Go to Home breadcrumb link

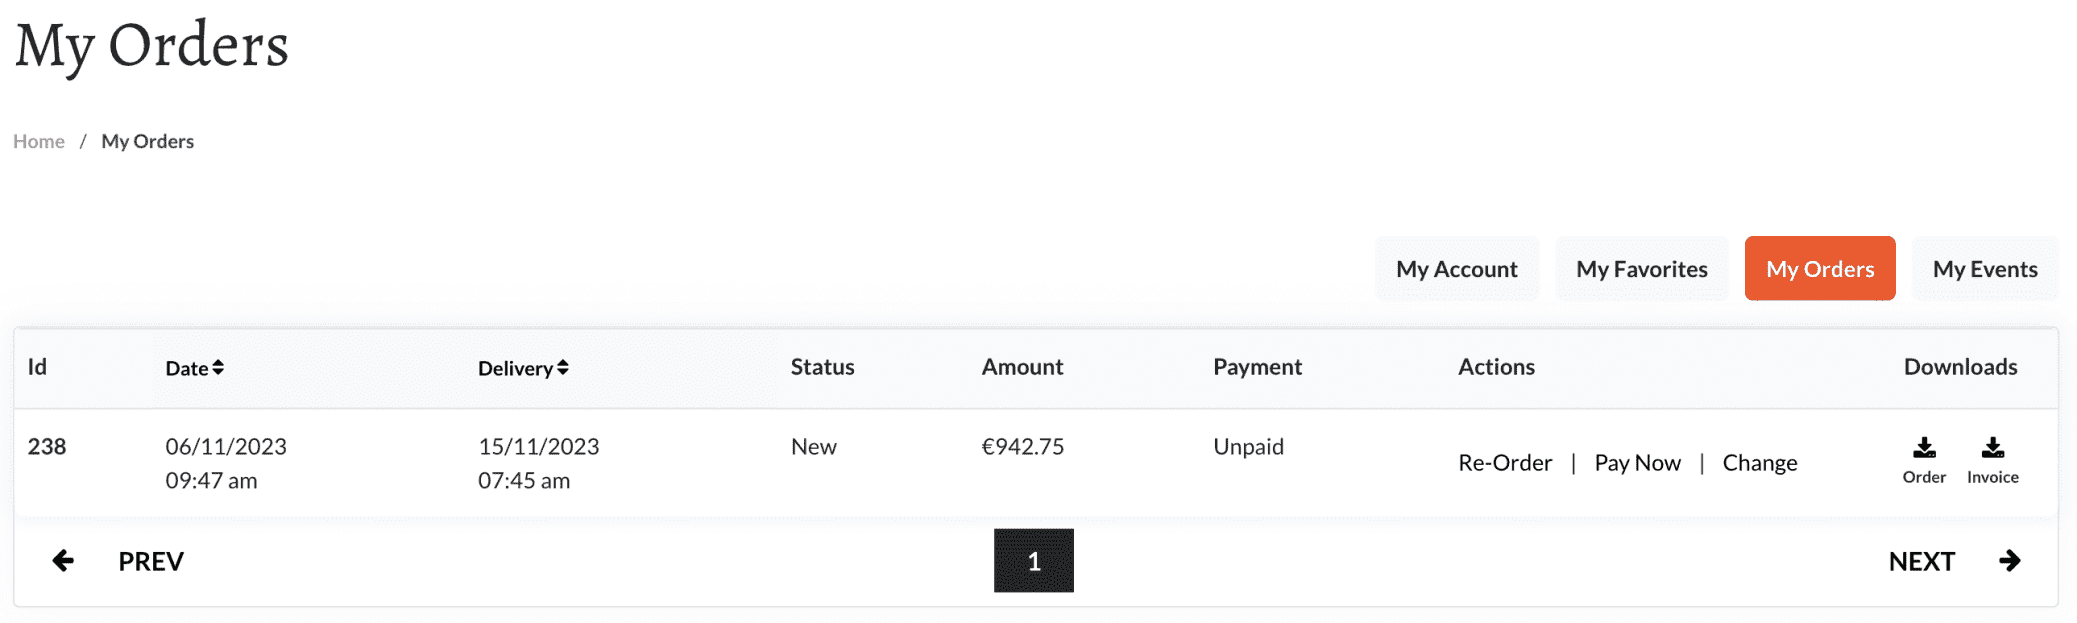[39, 142]
